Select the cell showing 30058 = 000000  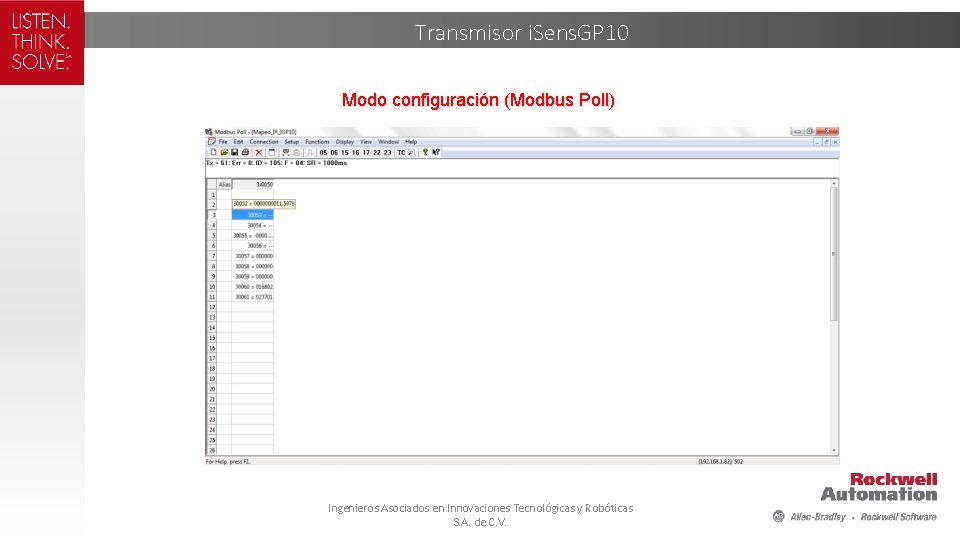pyautogui.click(x=253, y=266)
